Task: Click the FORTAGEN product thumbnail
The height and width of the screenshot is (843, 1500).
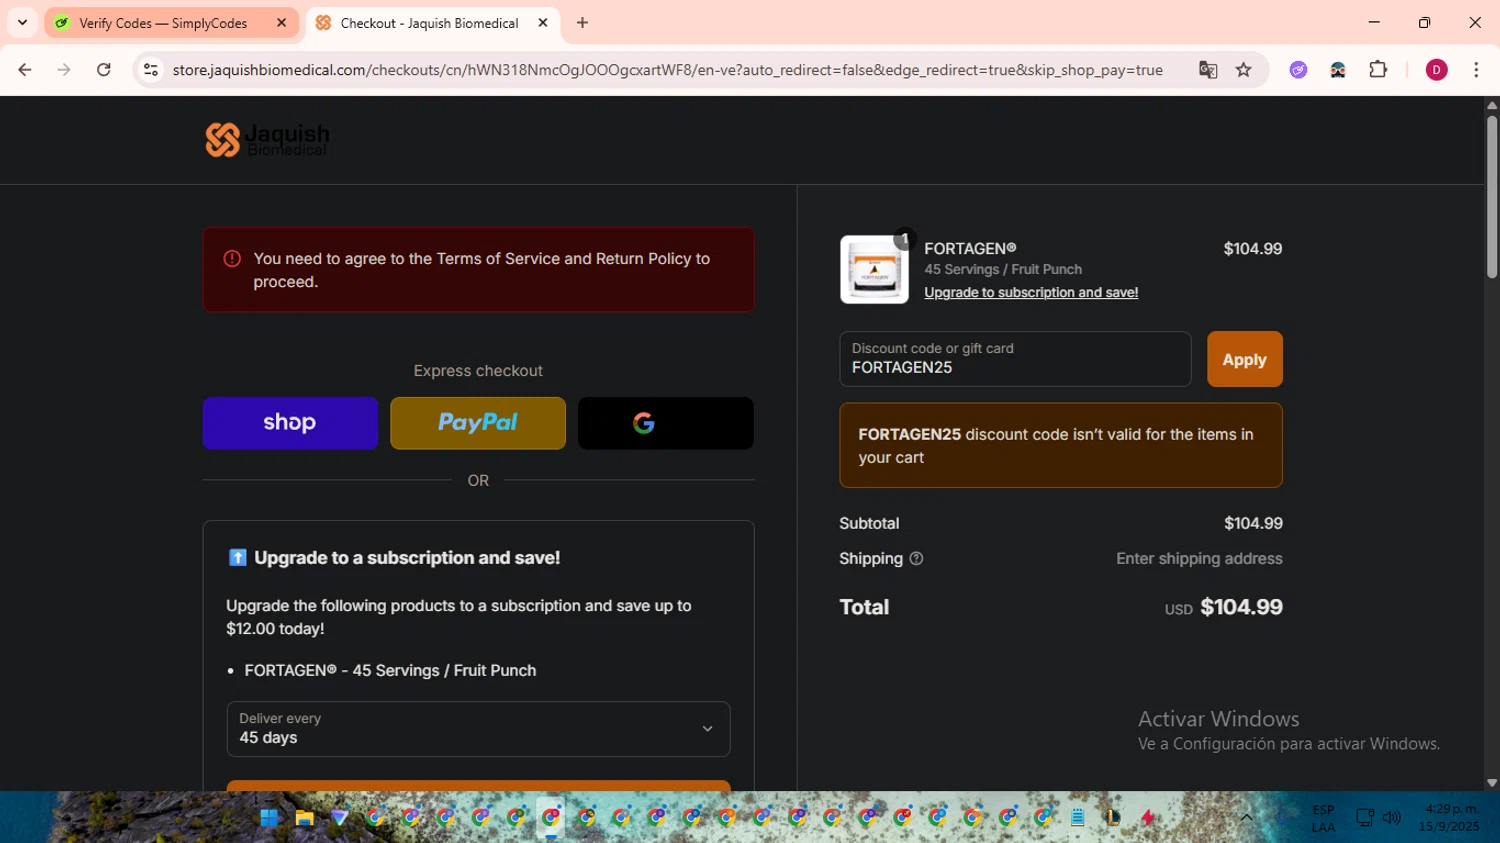Action: [x=874, y=270]
